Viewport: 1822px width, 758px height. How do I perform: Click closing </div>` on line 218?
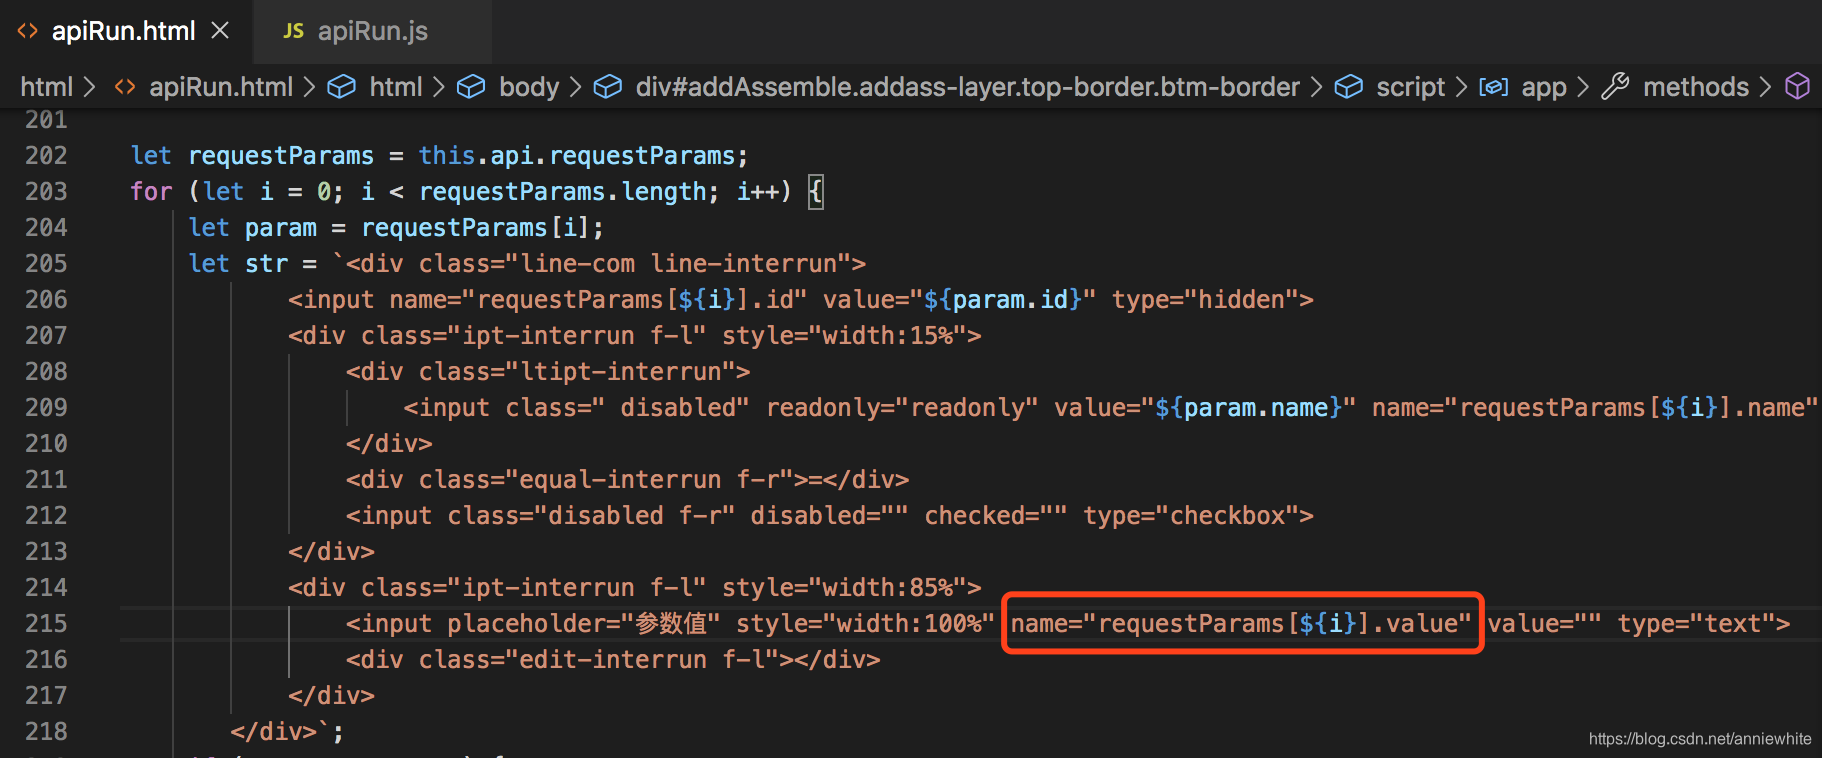point(281,732)
